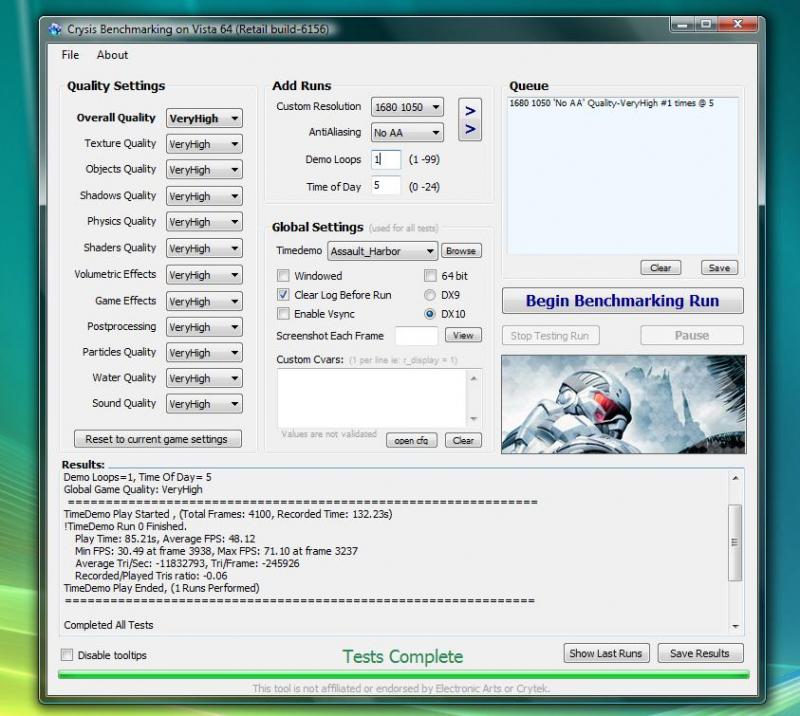Open the About menu
This screenshot has height=716, width=800.
pos(112,55)
